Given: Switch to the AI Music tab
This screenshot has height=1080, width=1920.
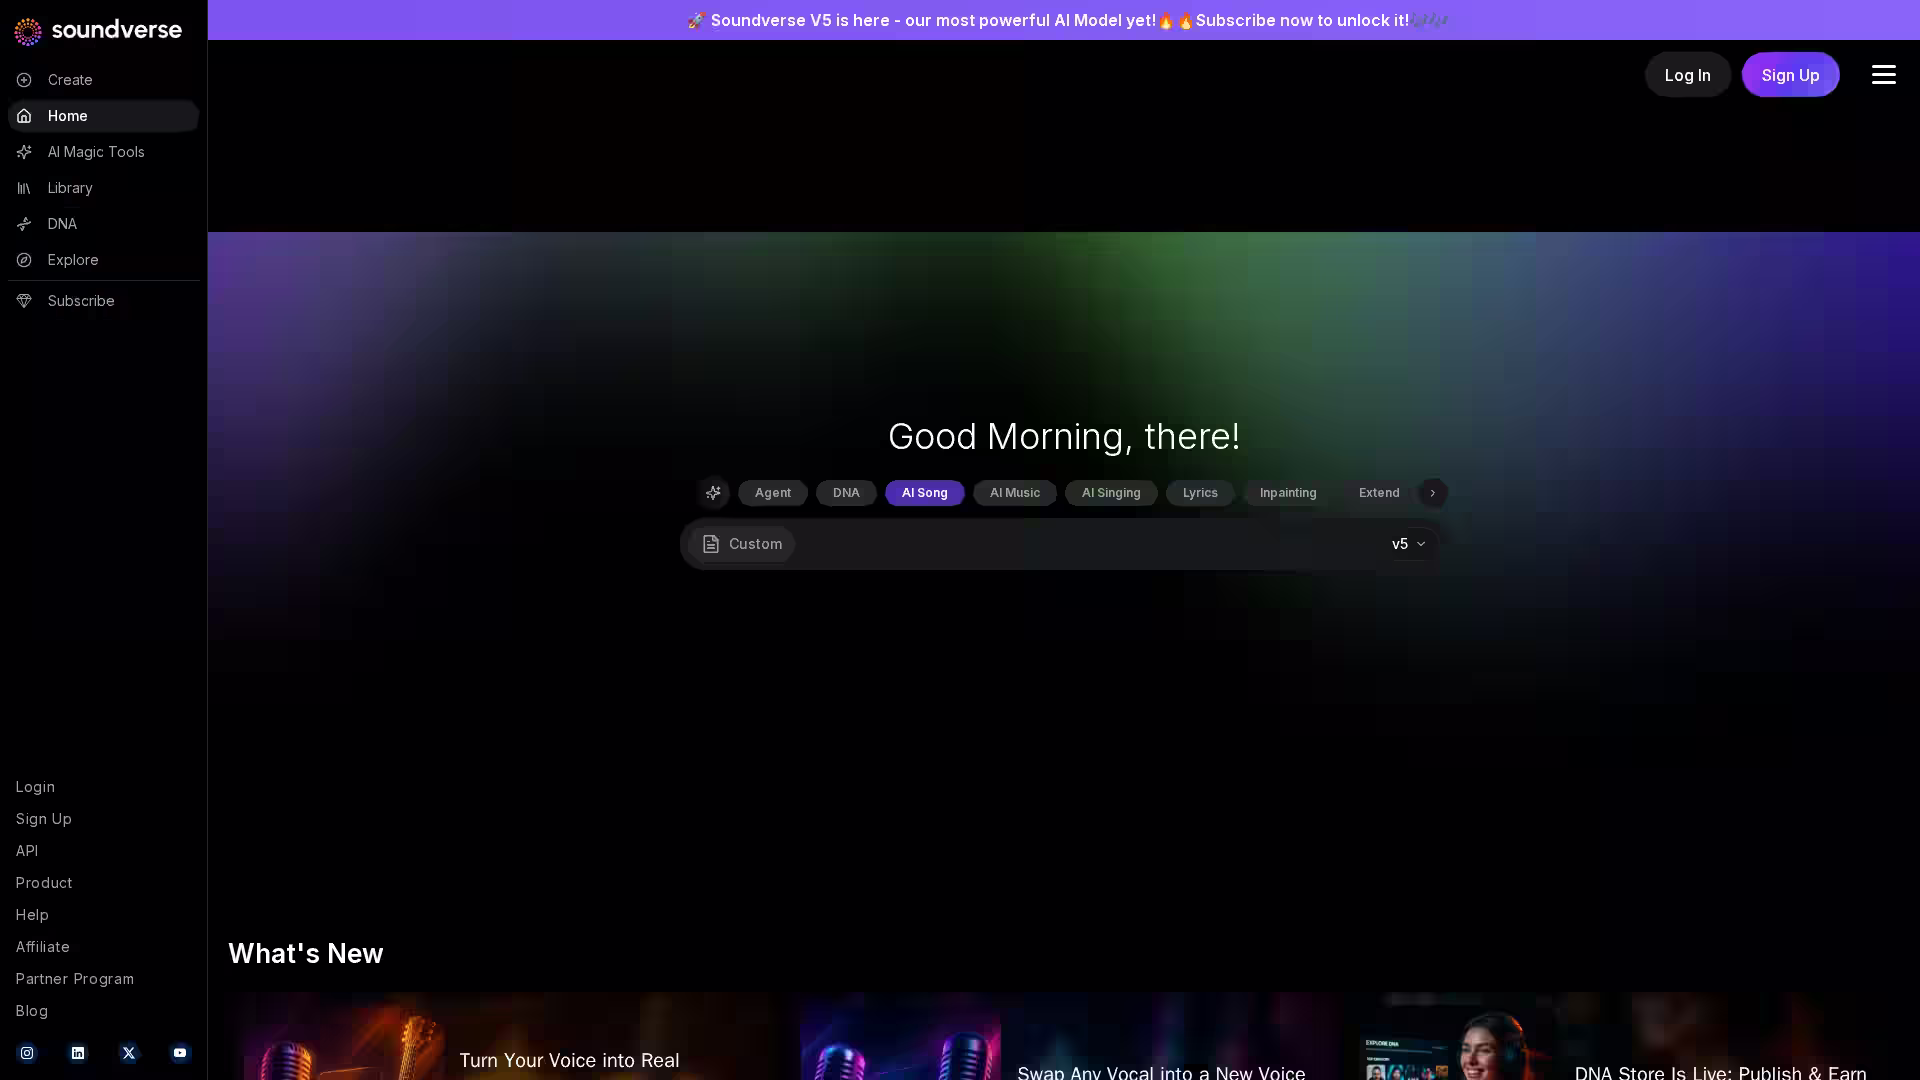Looking at the screenshot, I should click(1014, 493).
